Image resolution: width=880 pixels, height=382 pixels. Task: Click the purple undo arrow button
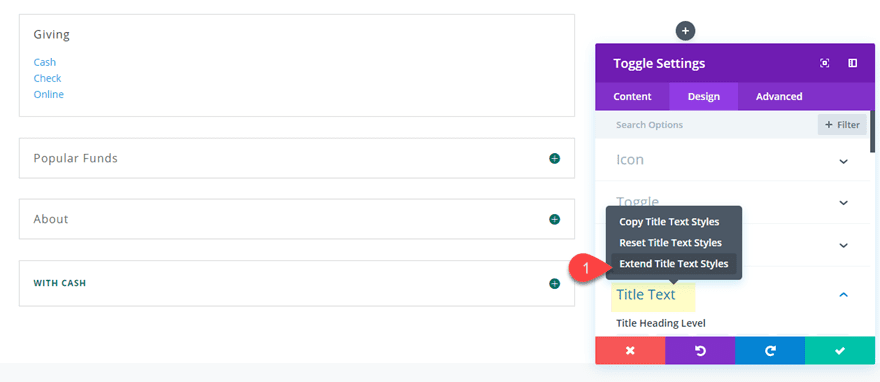700,351
